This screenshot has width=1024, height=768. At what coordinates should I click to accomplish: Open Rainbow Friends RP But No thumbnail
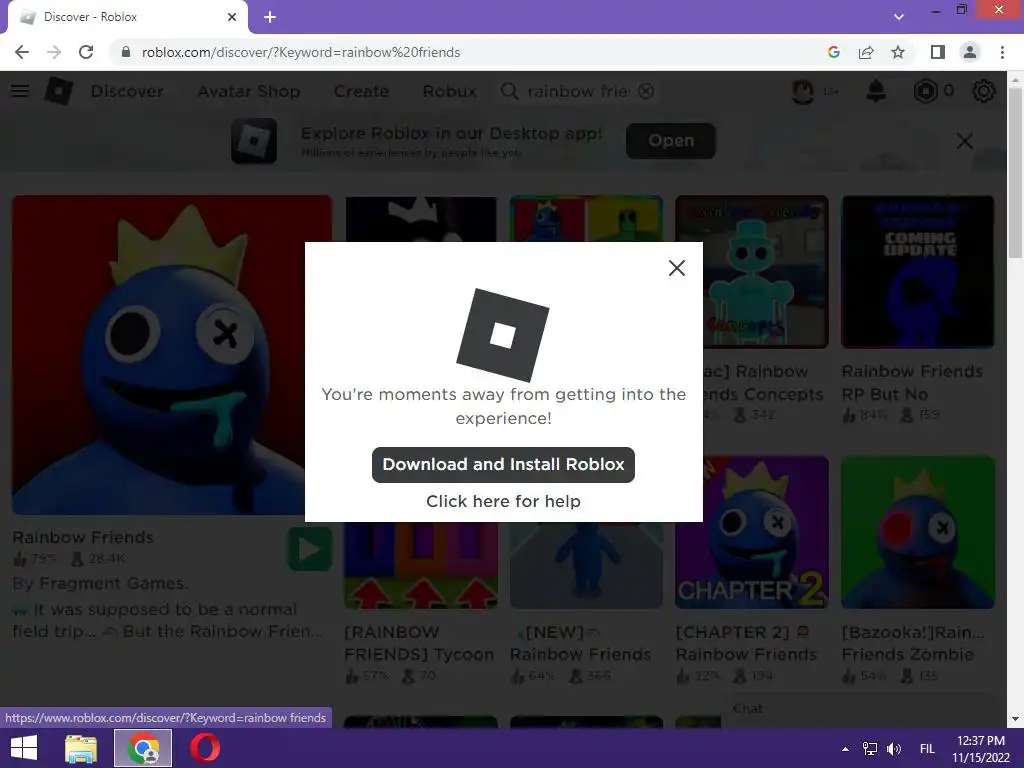point(918,272)
